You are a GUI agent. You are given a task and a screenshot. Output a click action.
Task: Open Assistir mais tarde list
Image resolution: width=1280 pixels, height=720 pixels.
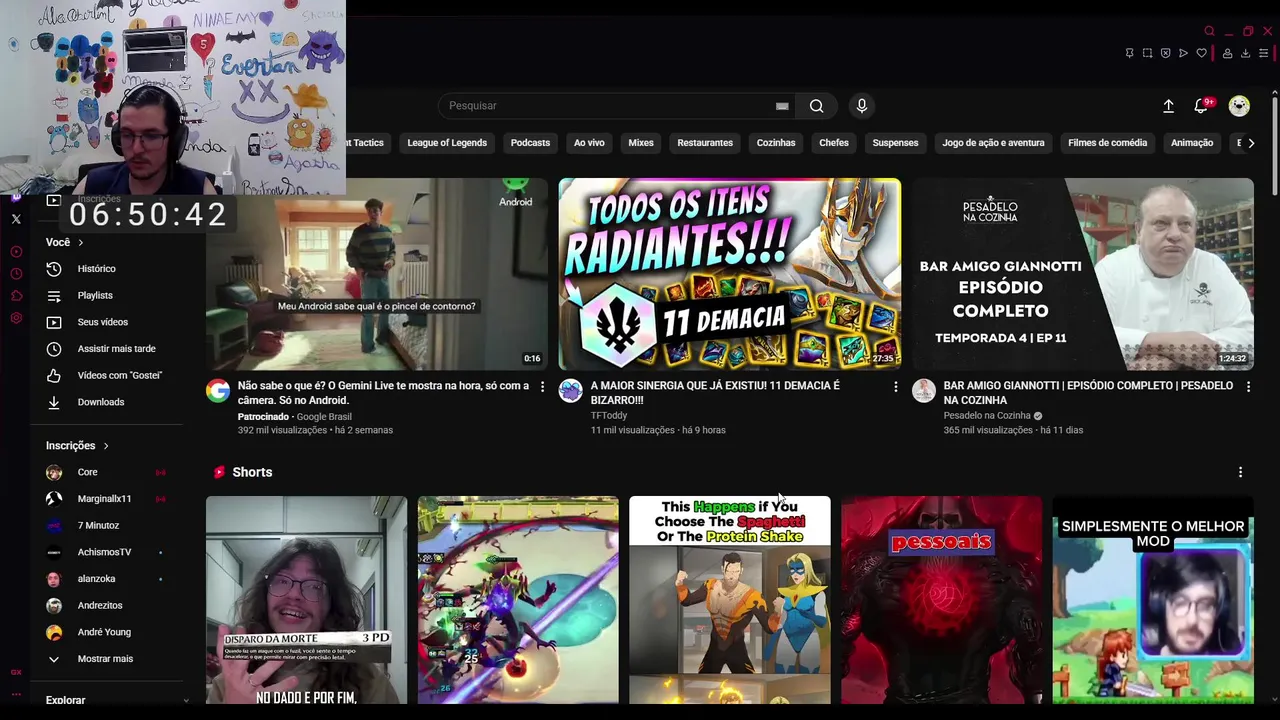110,349
